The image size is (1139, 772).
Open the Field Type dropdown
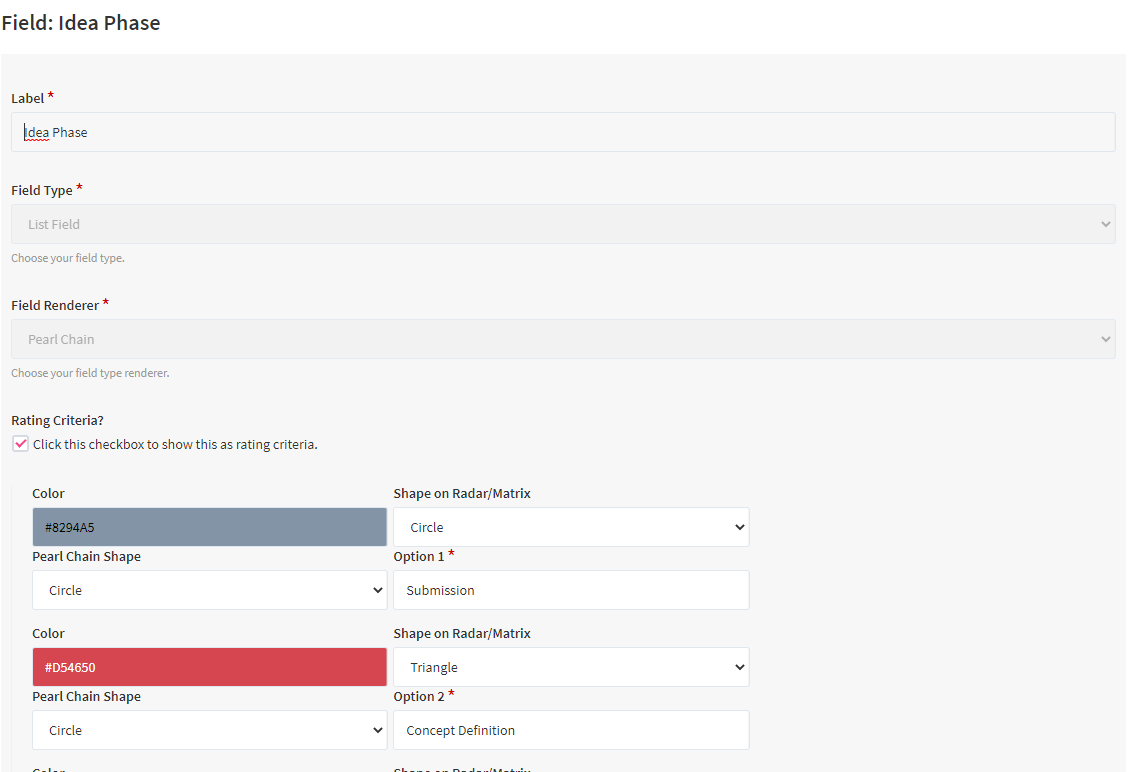coord(562,224)
